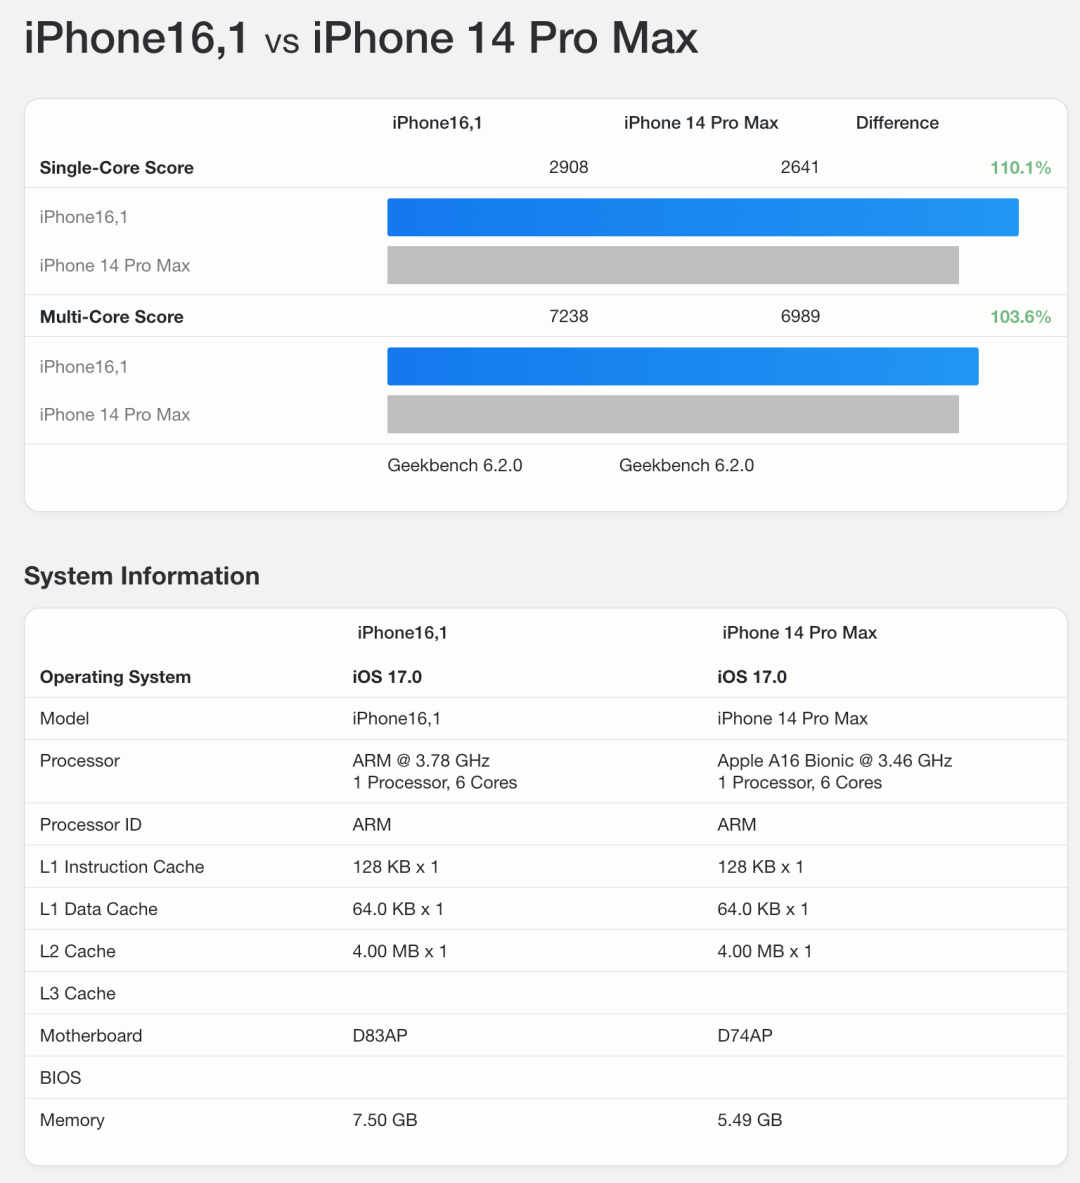The width and height of the screenshot is (1080, 1183).
Task: Click the 7.50 GB memory value
Action: point(385,1120)
